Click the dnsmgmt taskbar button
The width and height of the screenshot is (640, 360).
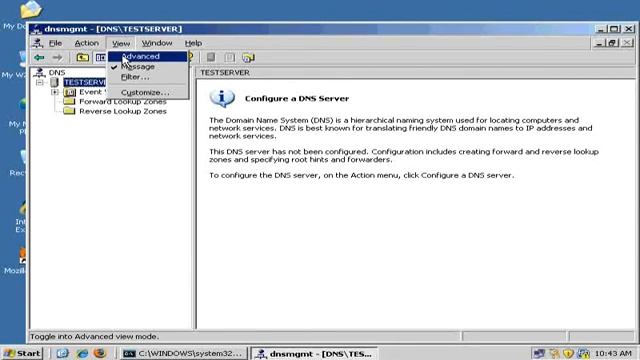point(314,353)
